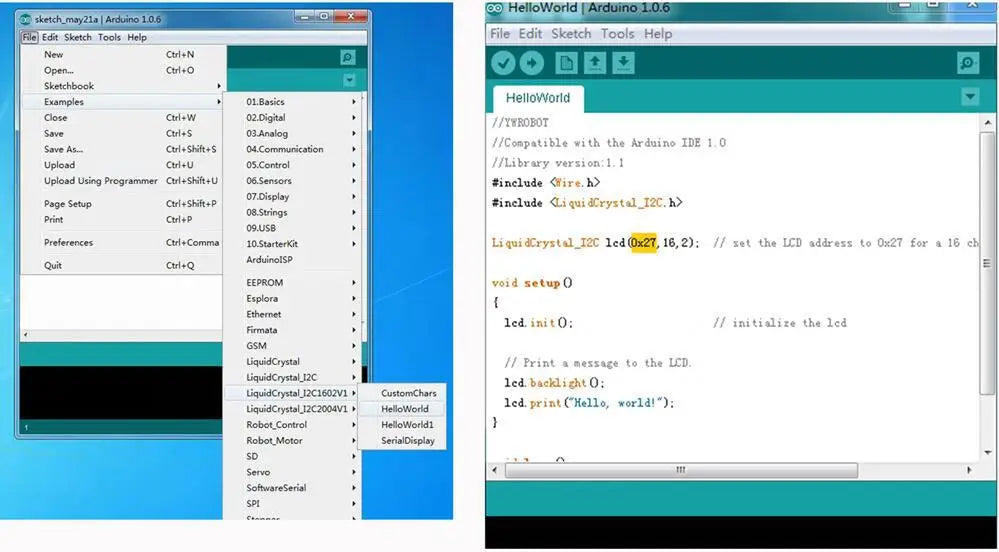This screenshot has height=552, width=999.
Task: Open the HelloWorld example sketch
Action: coord(402,409)
